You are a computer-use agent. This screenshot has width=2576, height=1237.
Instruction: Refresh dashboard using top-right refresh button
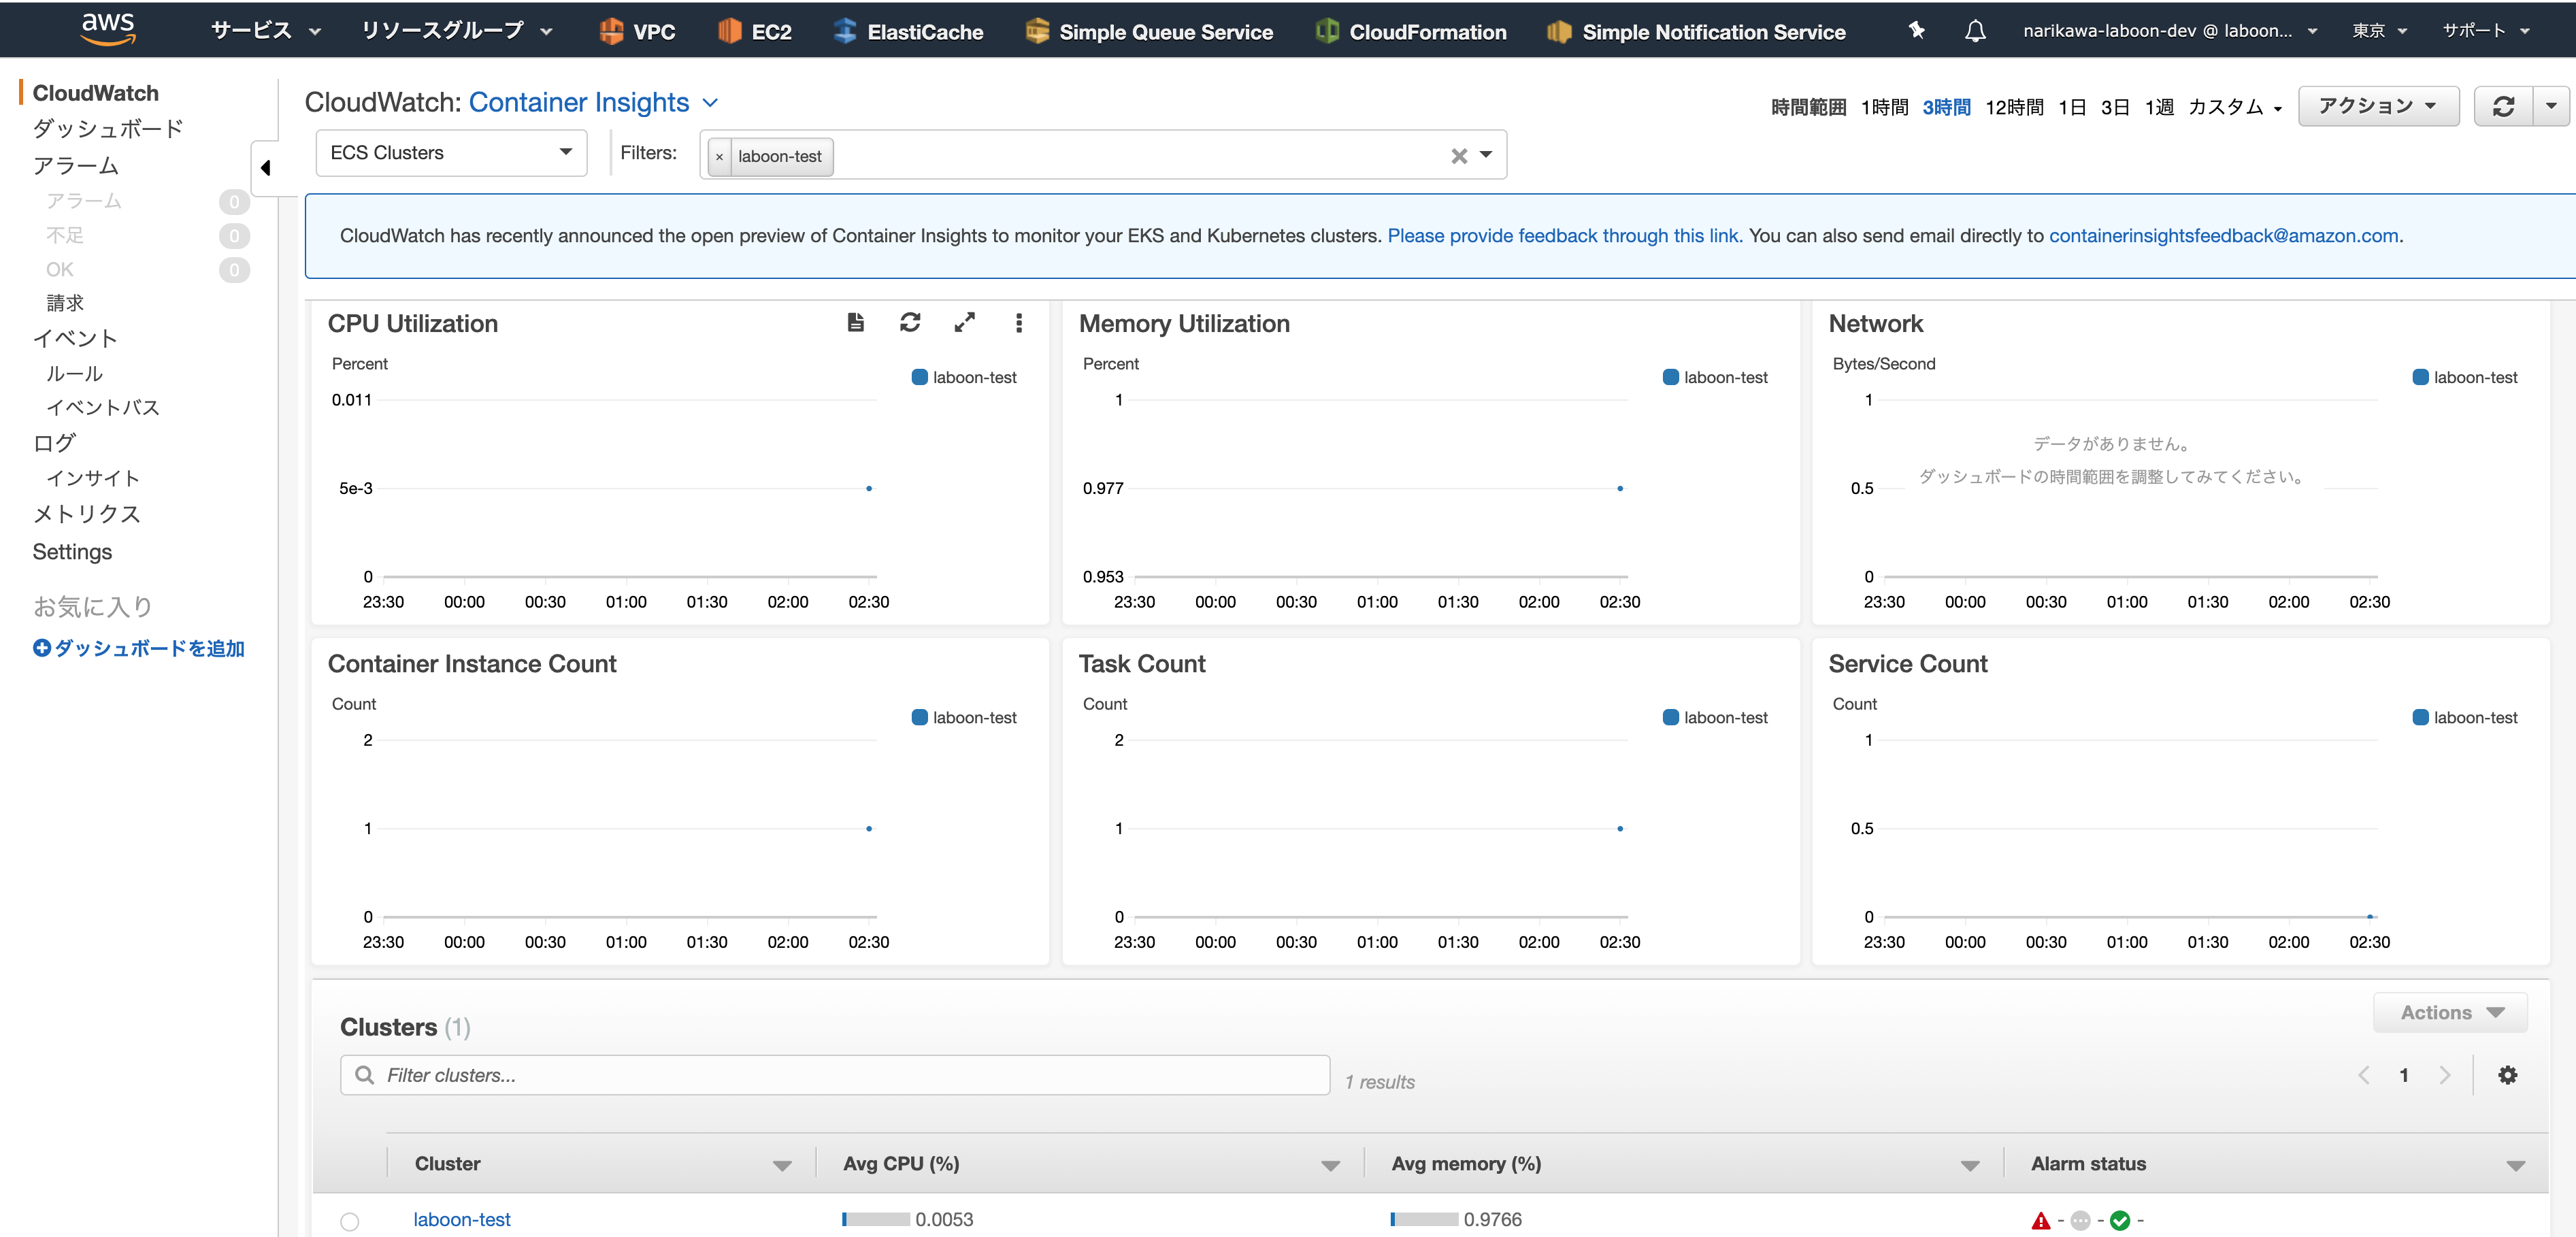click(2503, 106)
